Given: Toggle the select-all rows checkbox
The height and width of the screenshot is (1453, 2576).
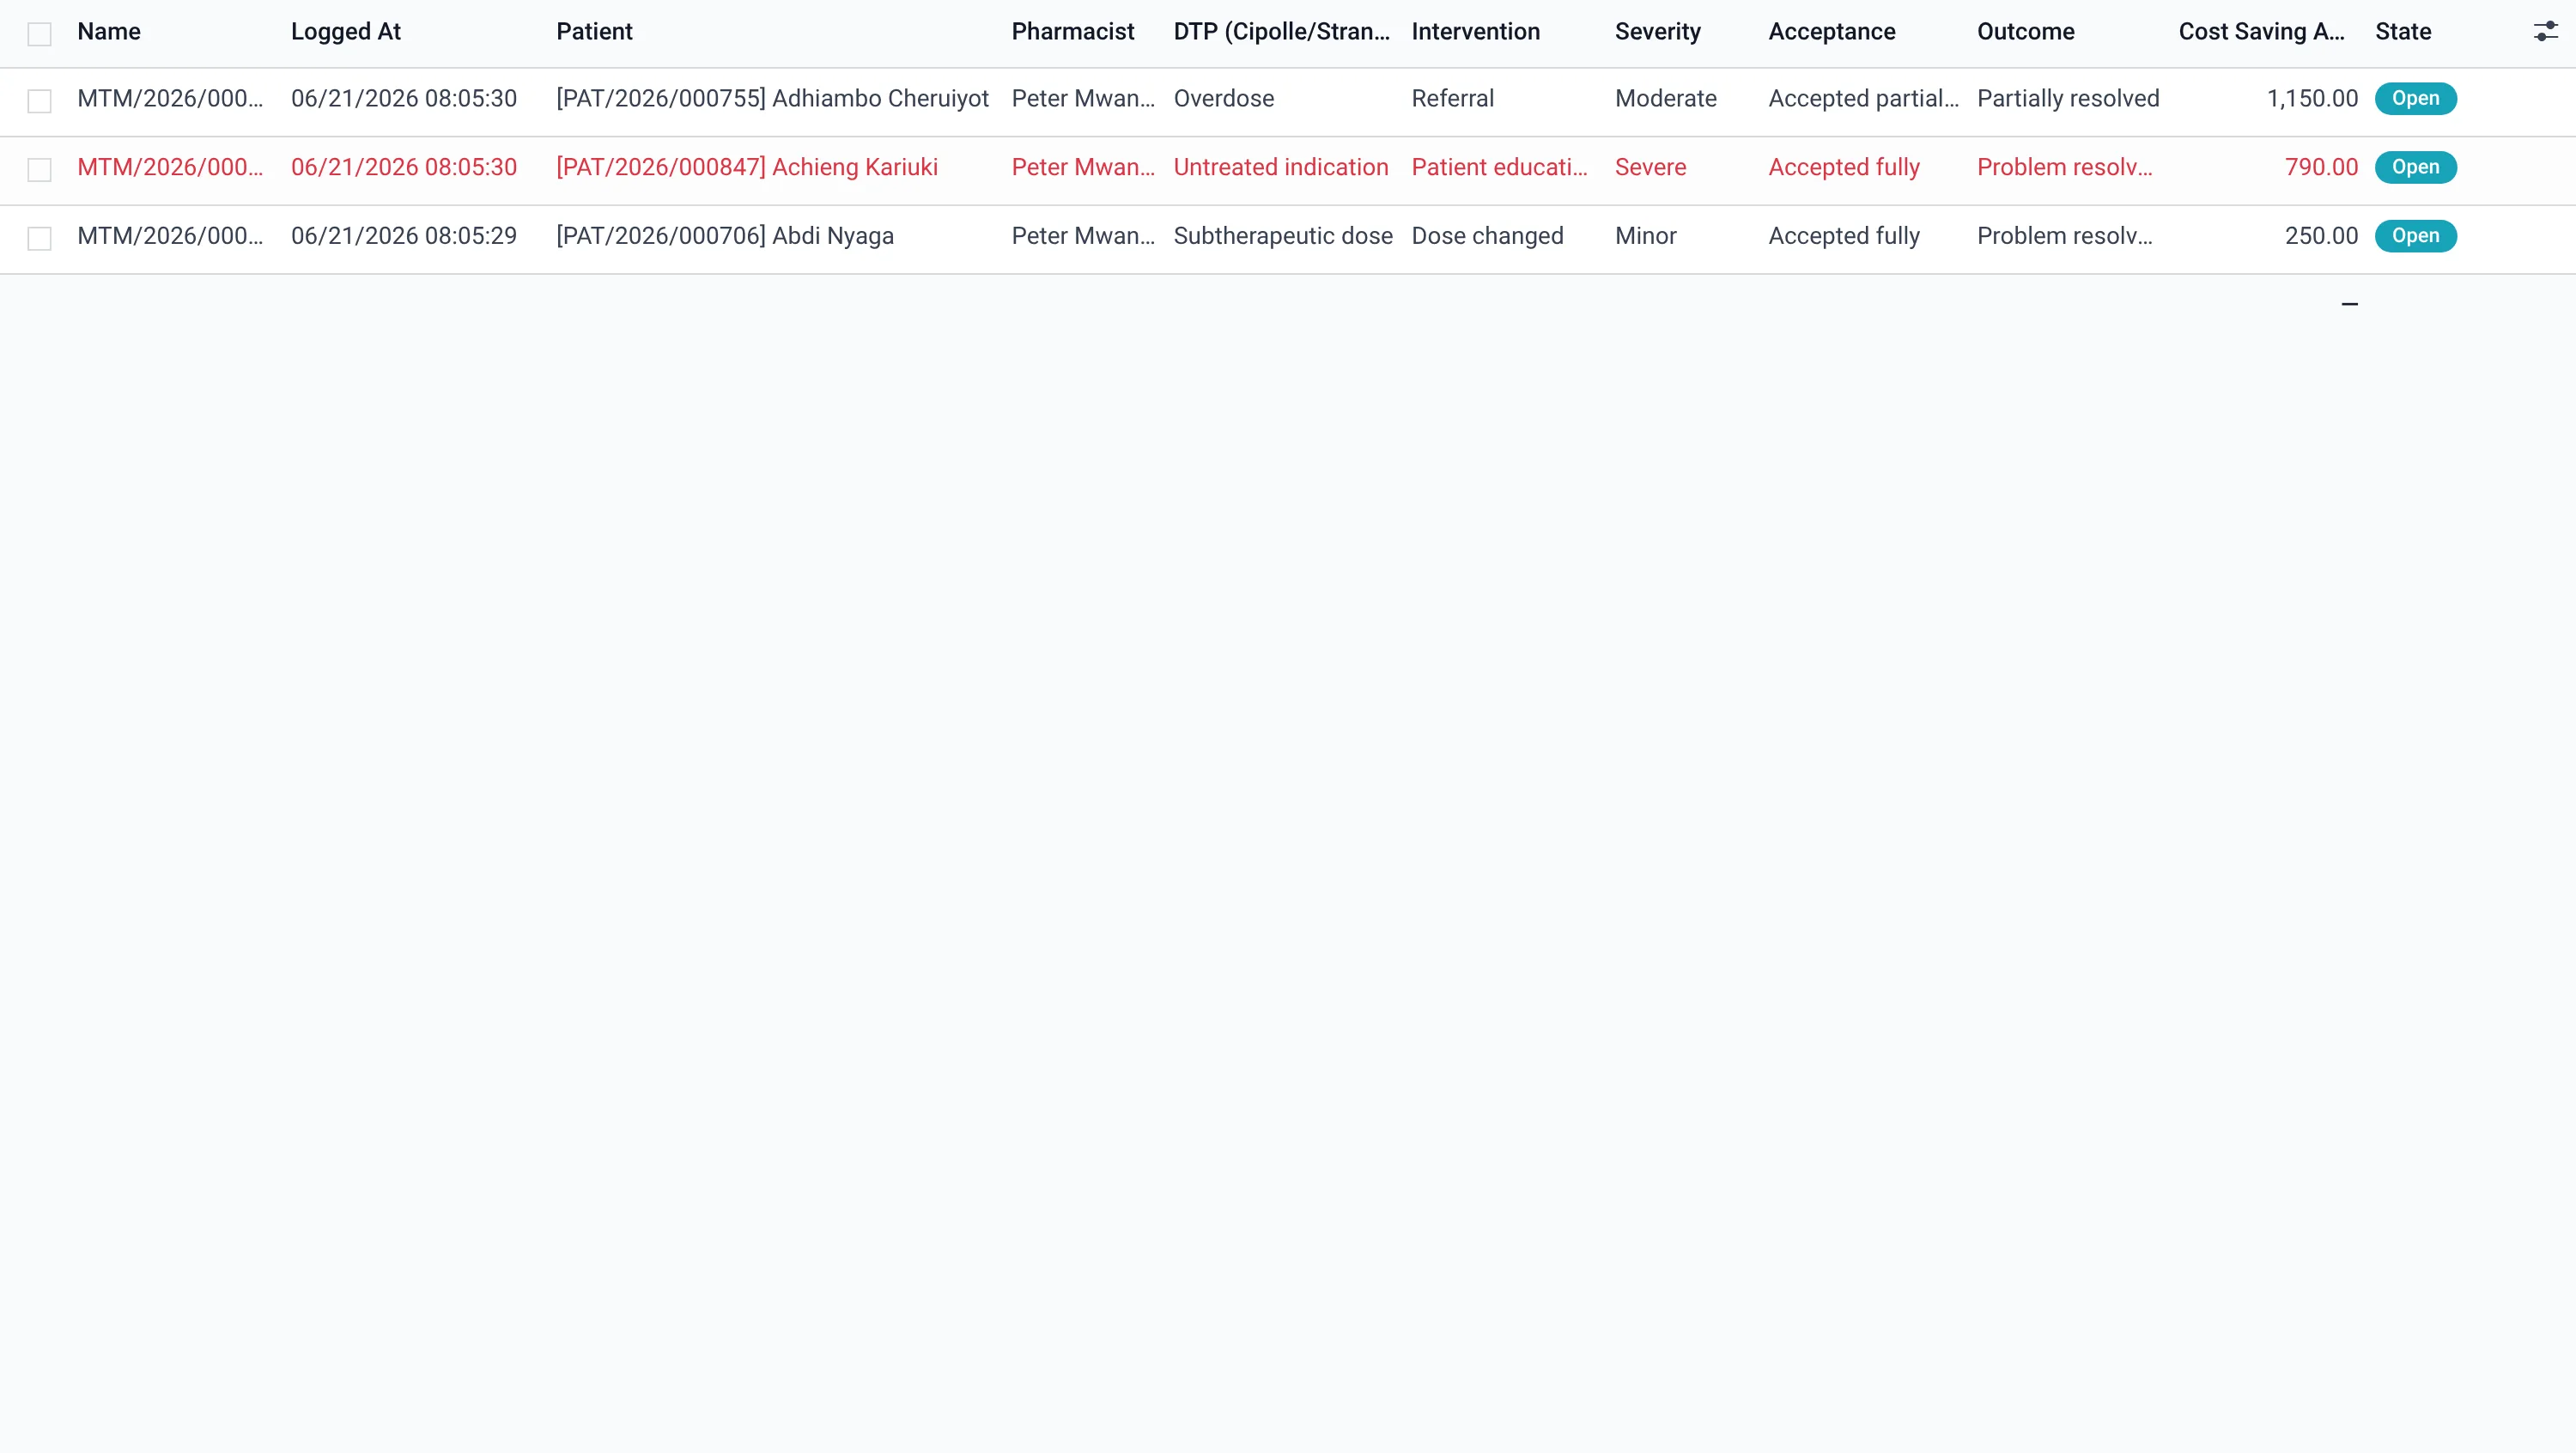Looking at the screenshot, I should [x=39, y=34].
